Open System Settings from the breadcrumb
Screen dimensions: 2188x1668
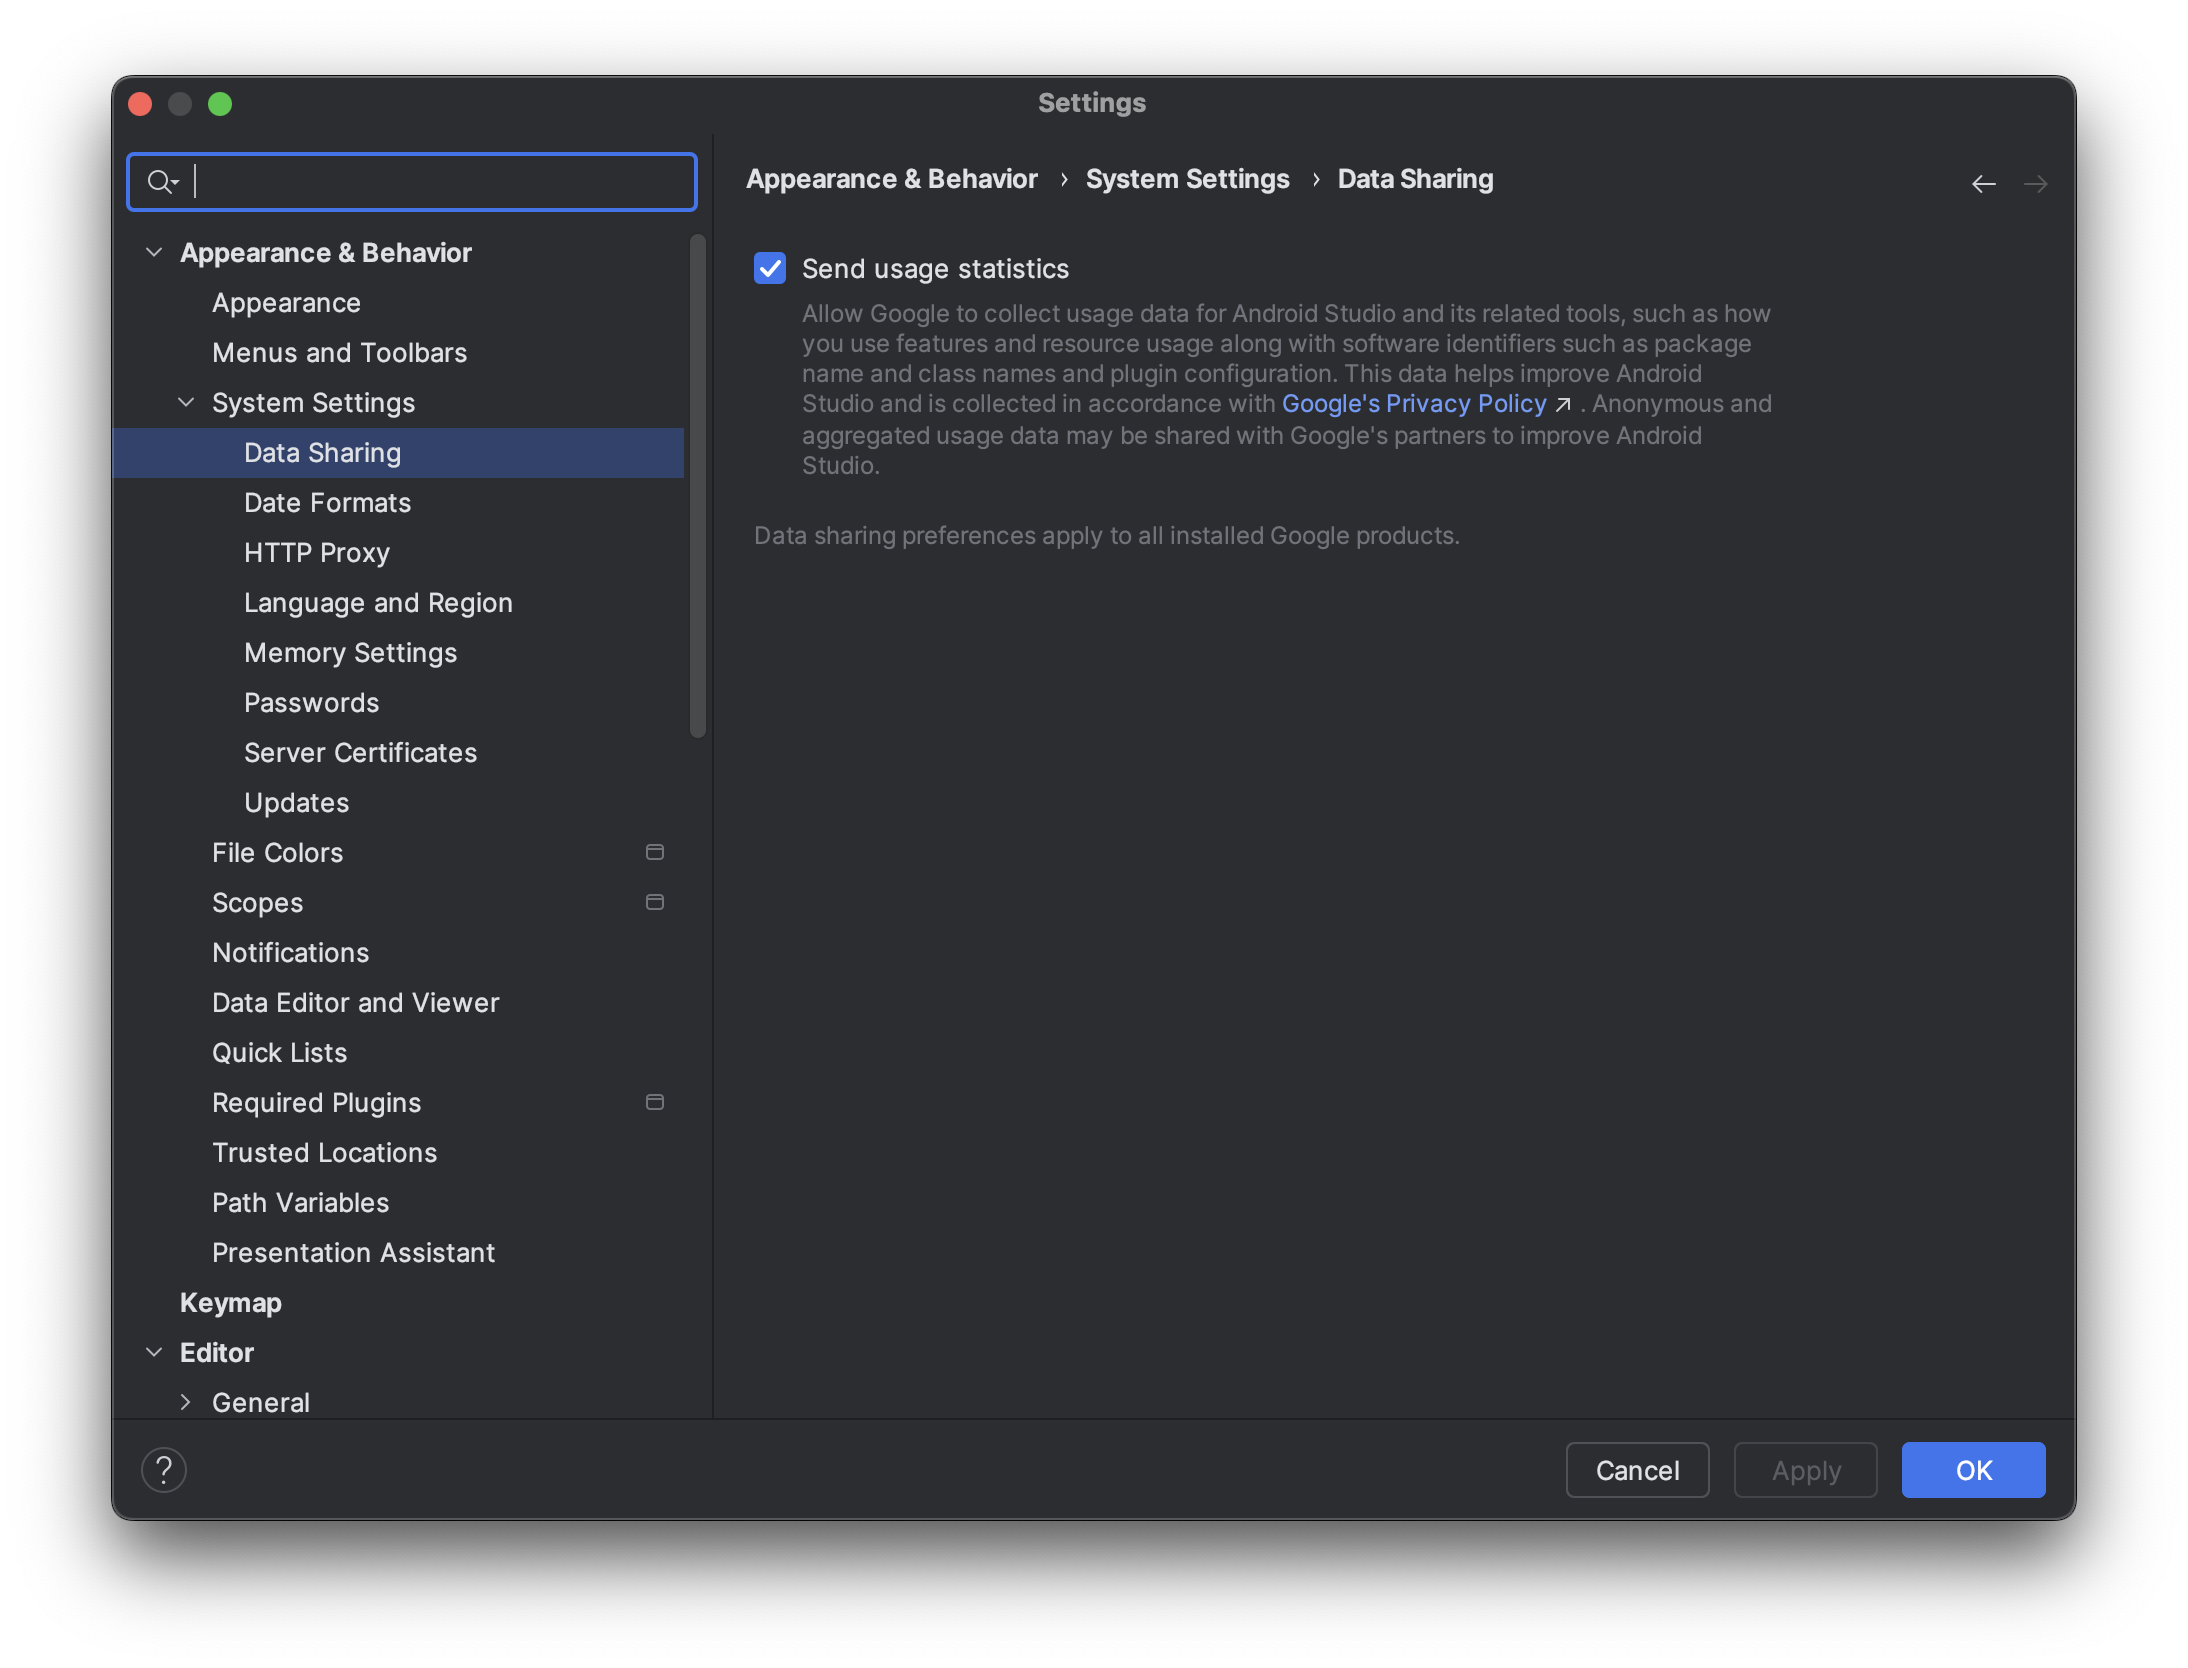(x=1188, y=179)
